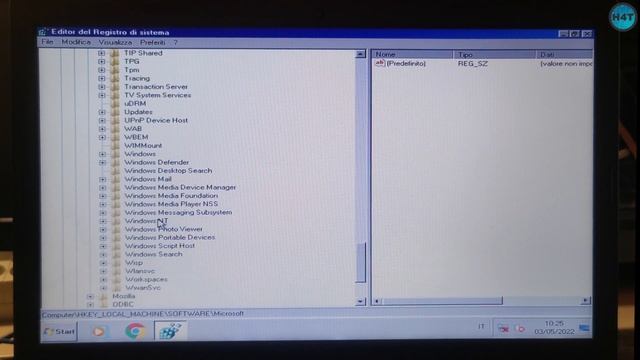Select the Windows Media Device Manager key

coord(180,187)
